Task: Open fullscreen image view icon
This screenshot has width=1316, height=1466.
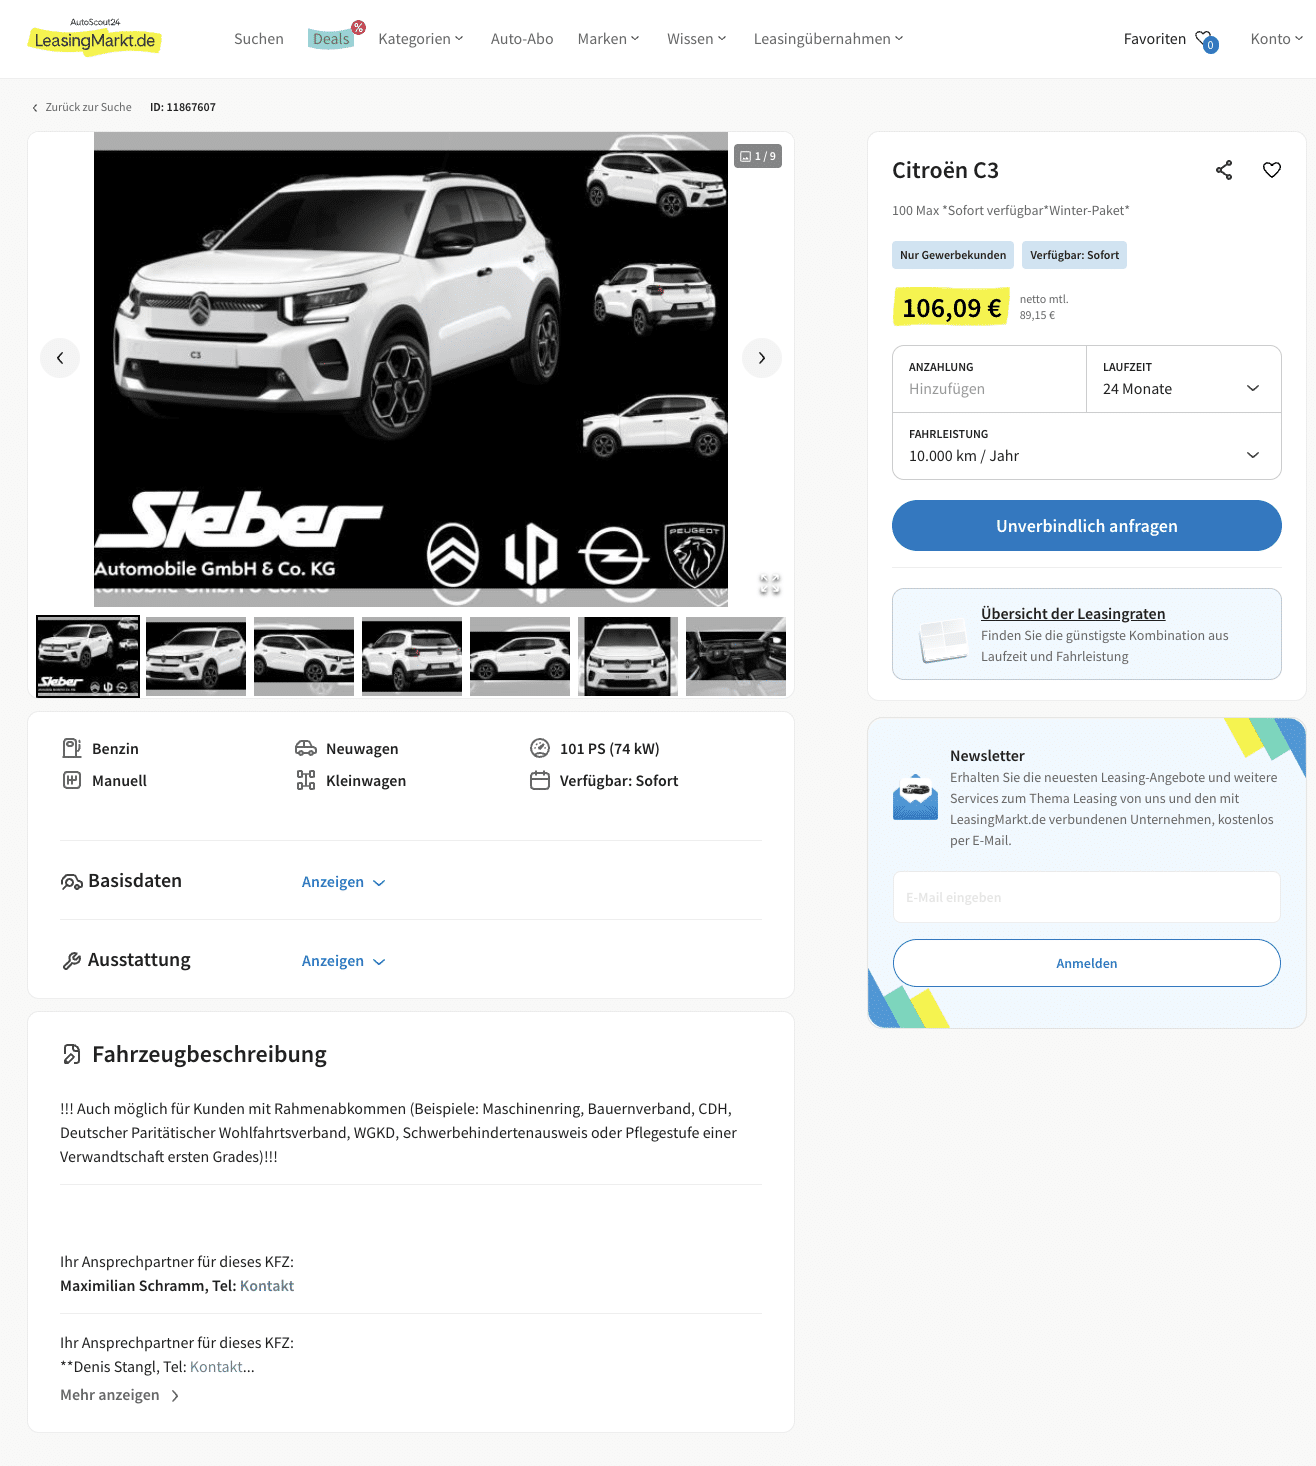Action: (x=769, y=584)
